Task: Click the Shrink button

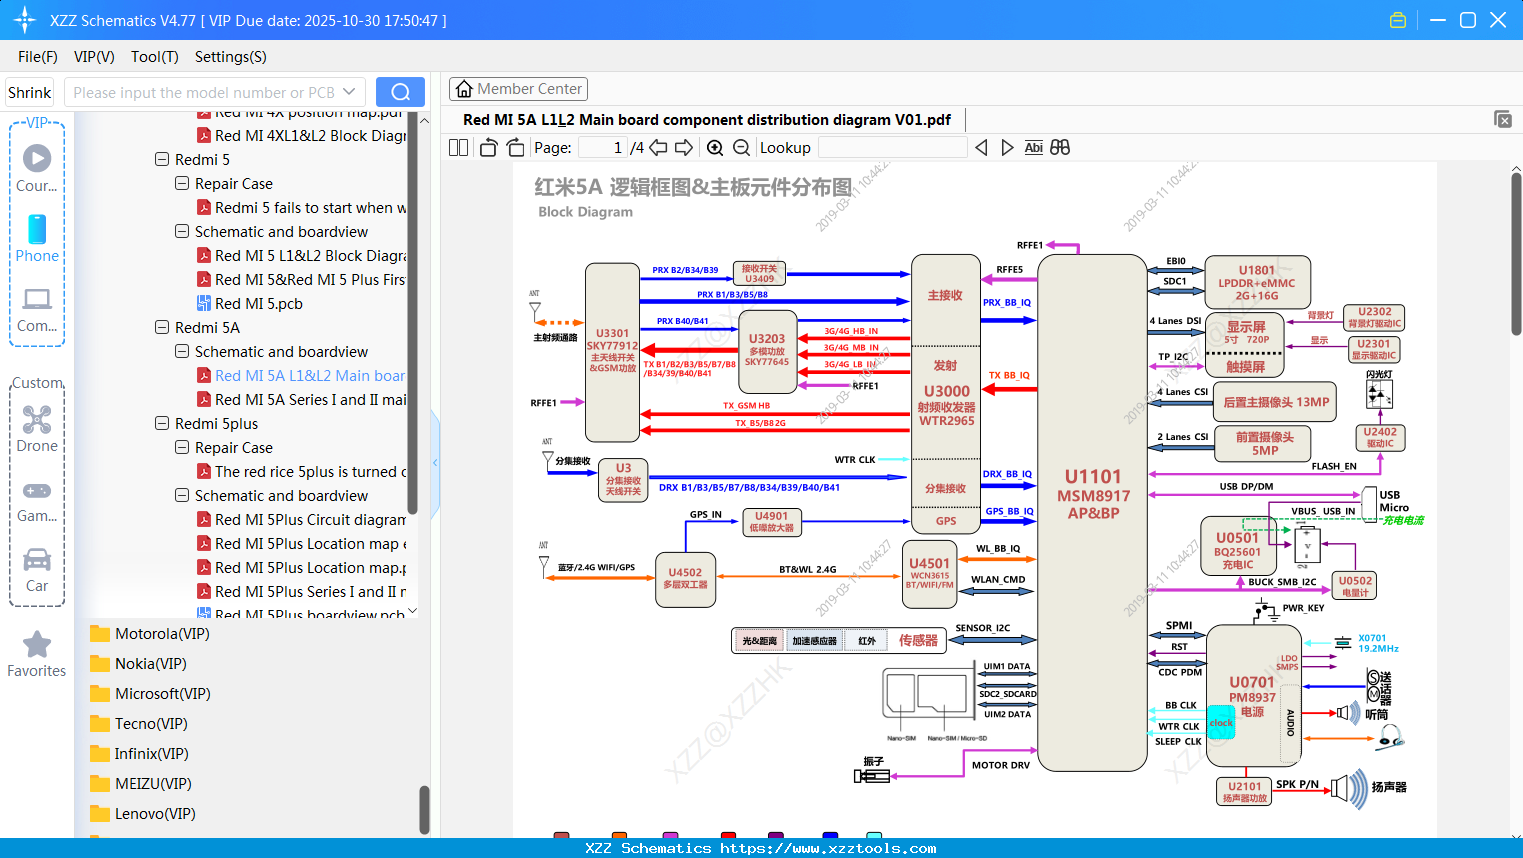Action: pos(29,92)
